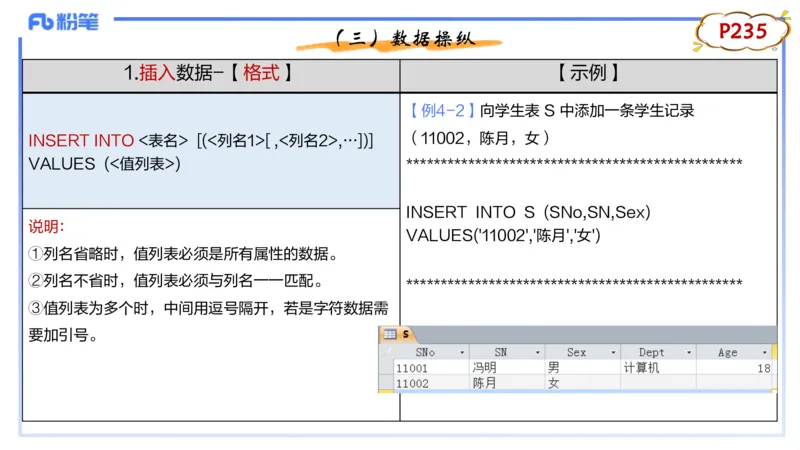Viewport: 800px width, 450px height.
Task: Click the Age column header
Action: (734, 352)
